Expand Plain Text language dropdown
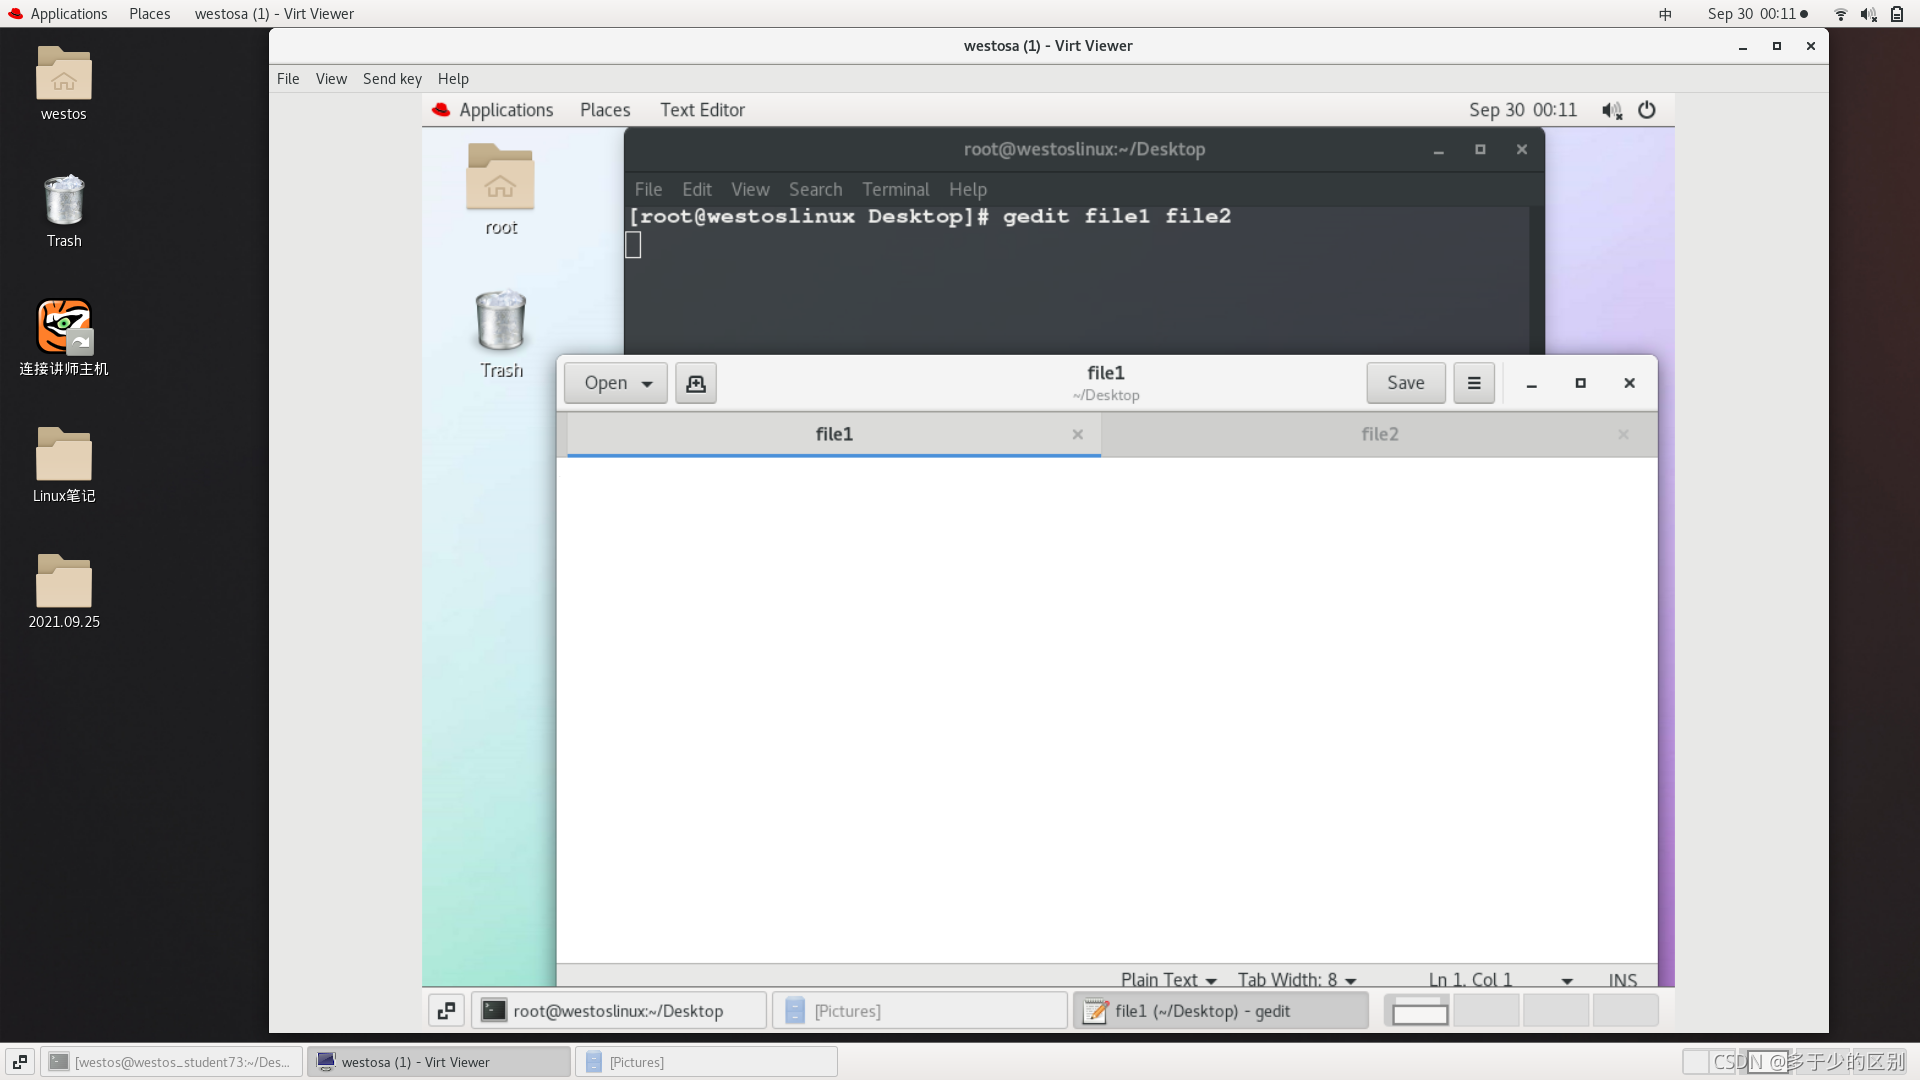This screenshot has height=1080, width=1920. (x=1168, y=980)
